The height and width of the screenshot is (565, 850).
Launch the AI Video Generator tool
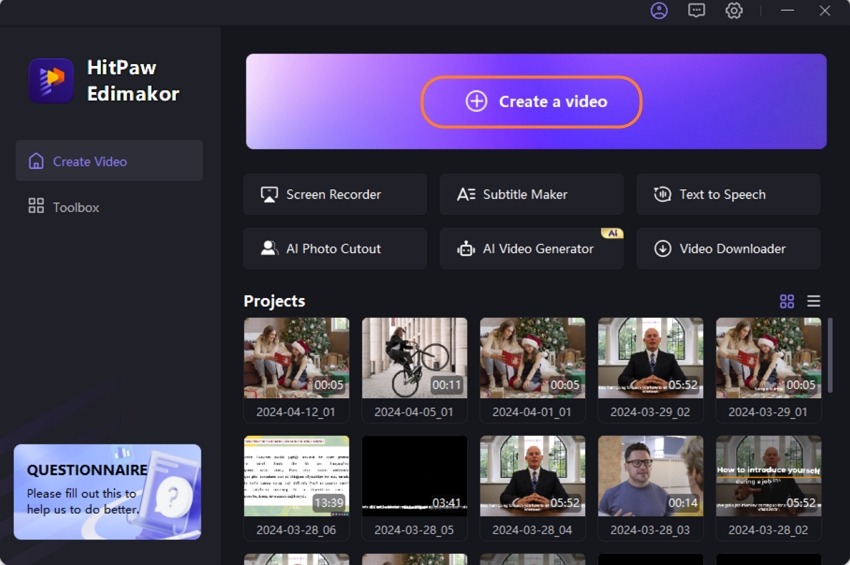click(531, 248)
